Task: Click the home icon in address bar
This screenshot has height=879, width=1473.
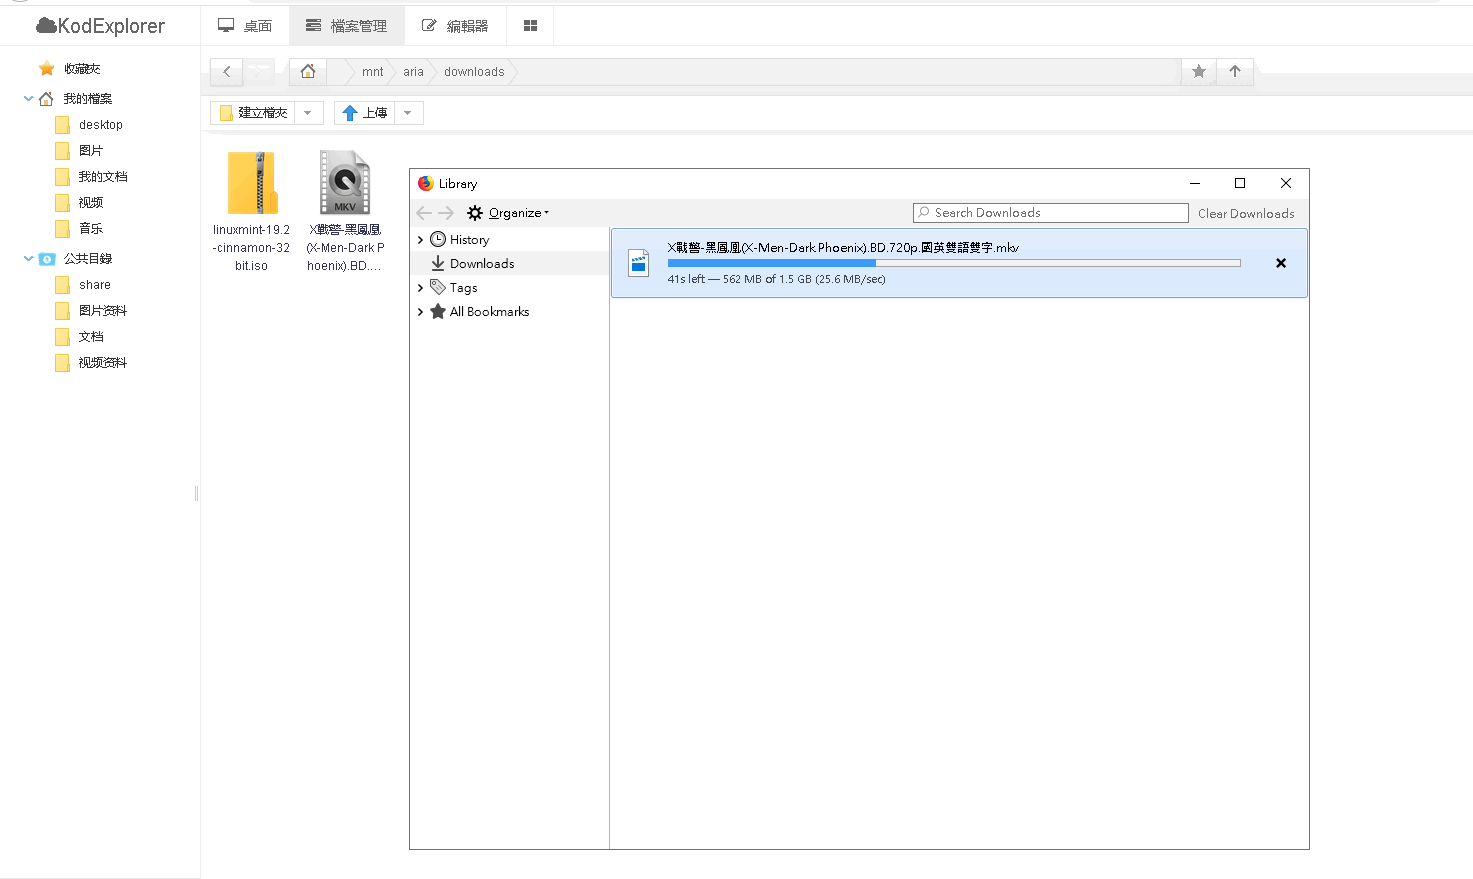Action: 308,71
